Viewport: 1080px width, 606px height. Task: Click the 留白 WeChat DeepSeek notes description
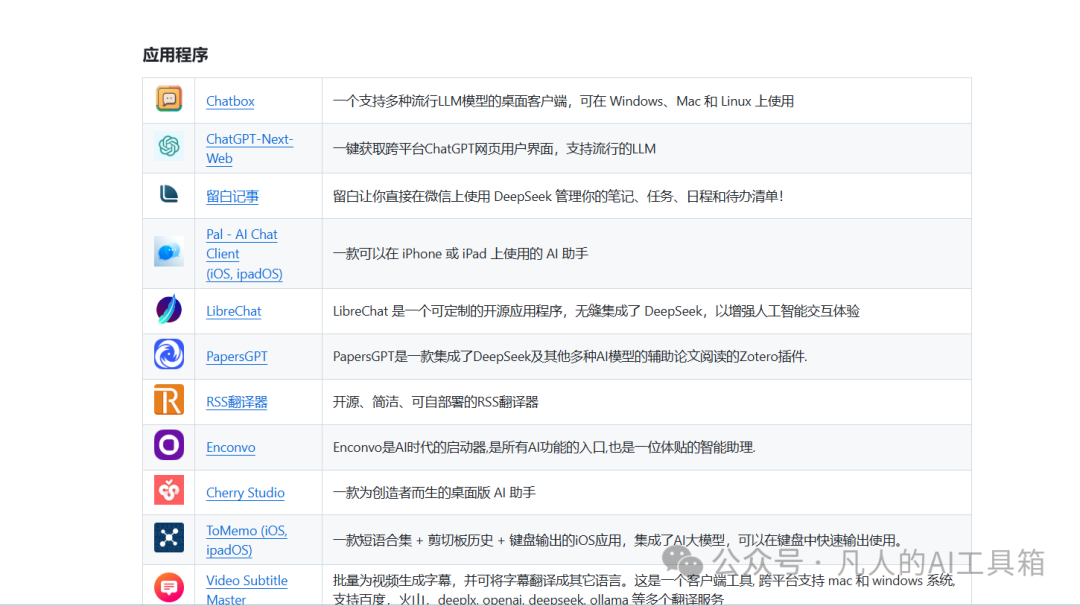coord(558,196)
